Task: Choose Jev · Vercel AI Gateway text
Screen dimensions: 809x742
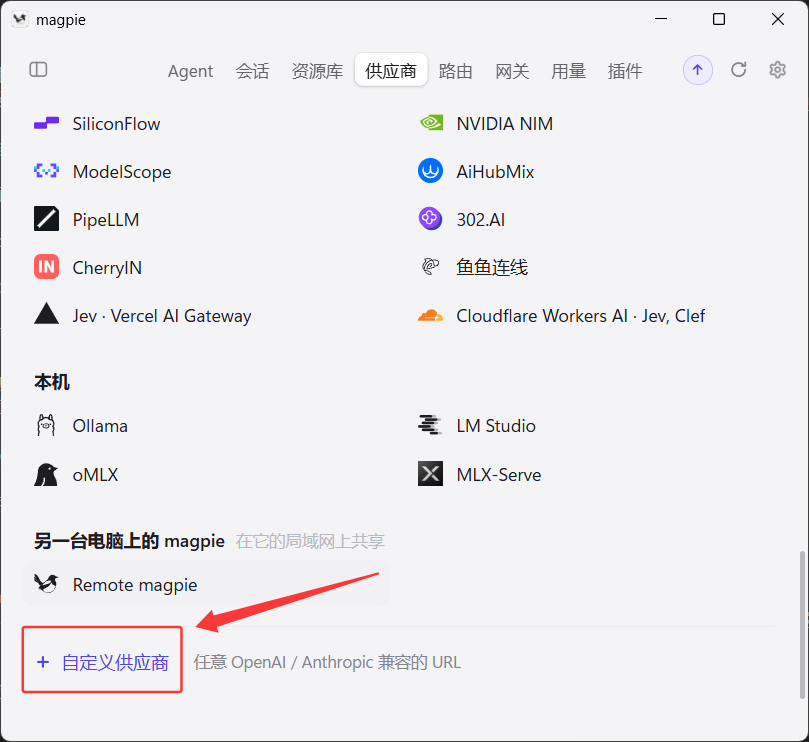Action: click(x=162, y=316)
